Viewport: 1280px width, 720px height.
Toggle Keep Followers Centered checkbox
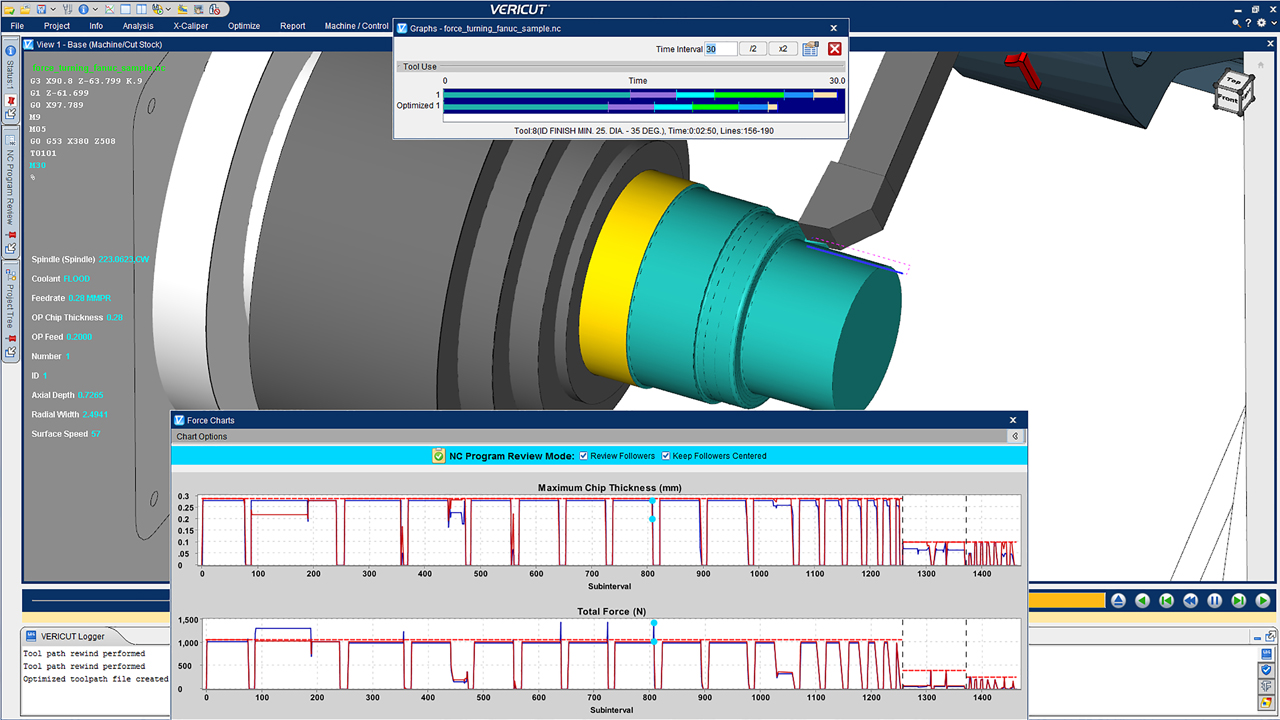coord(666,456)
